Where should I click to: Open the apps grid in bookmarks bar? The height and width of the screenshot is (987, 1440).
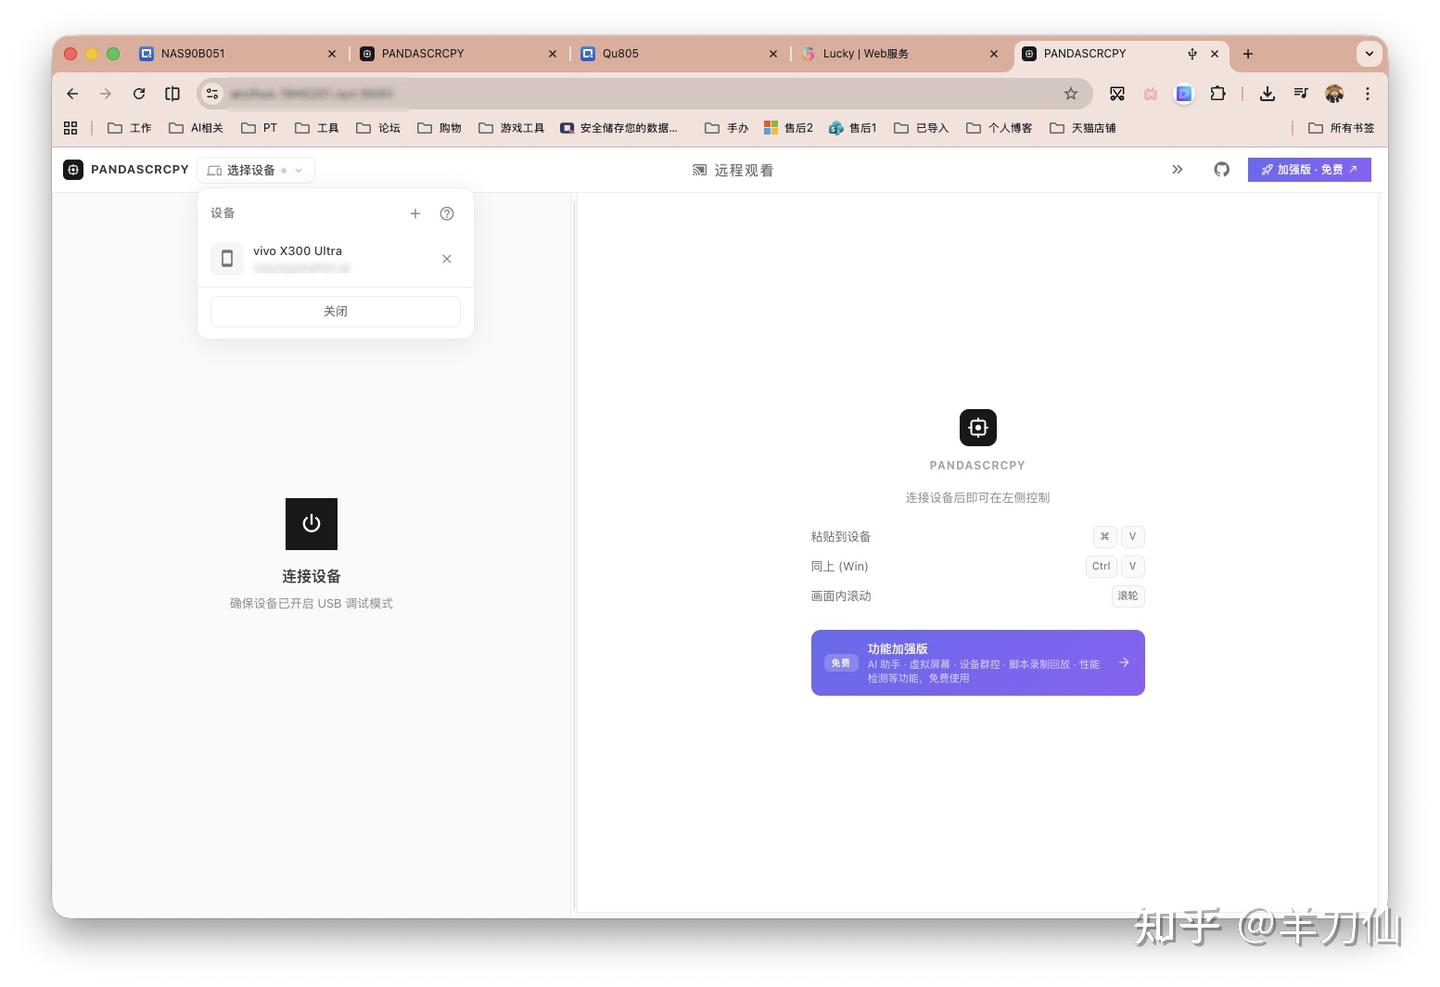[x=70, y=128]
